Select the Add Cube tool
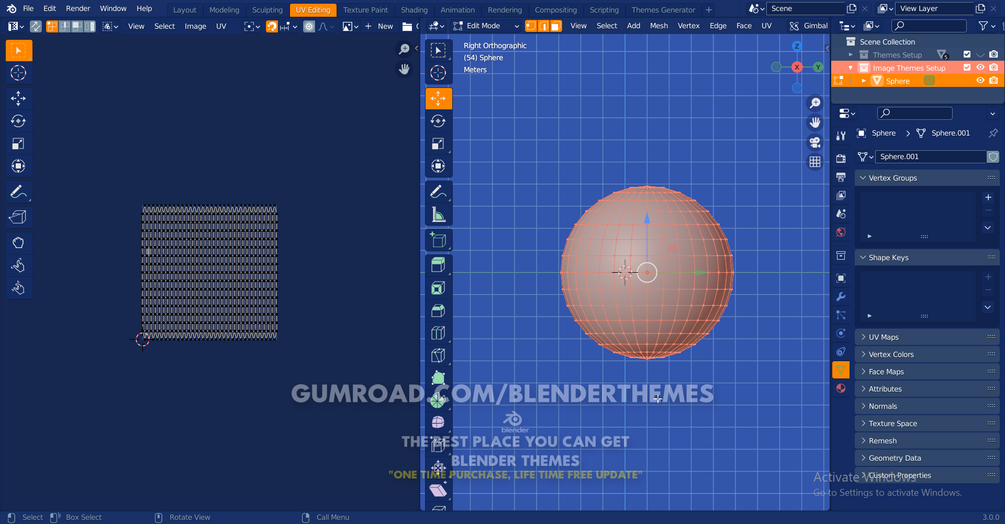Image resolution: width=1005 pixels, height=524 pixels. 438,240
